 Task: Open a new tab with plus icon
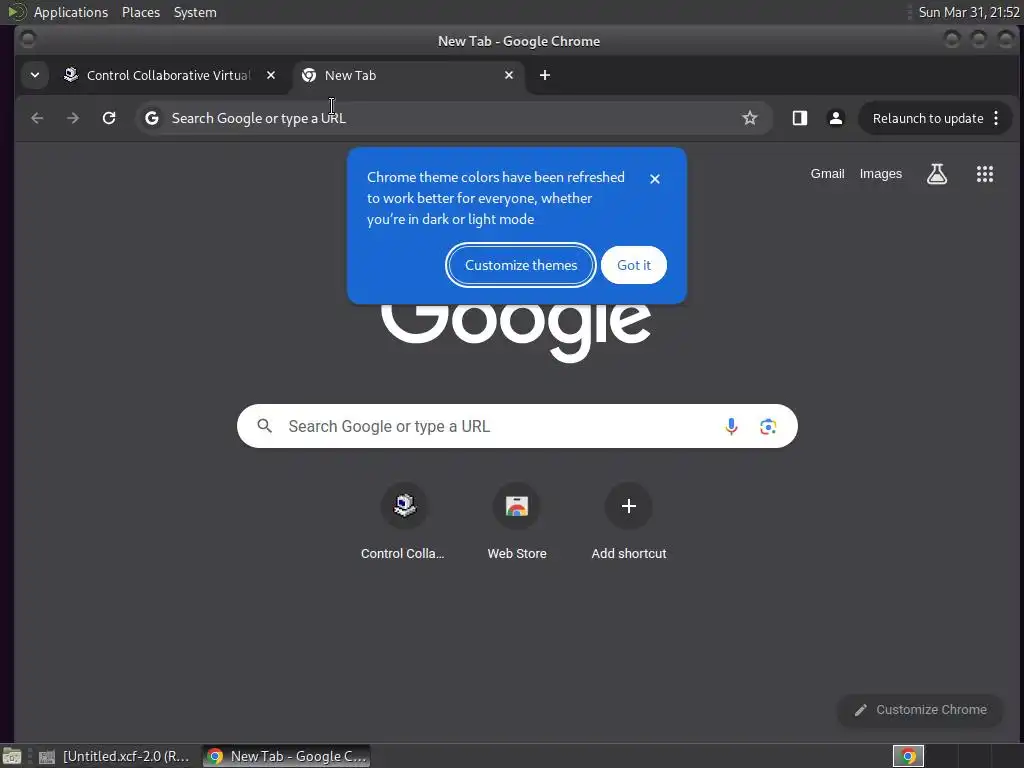(x=545, y=75)
